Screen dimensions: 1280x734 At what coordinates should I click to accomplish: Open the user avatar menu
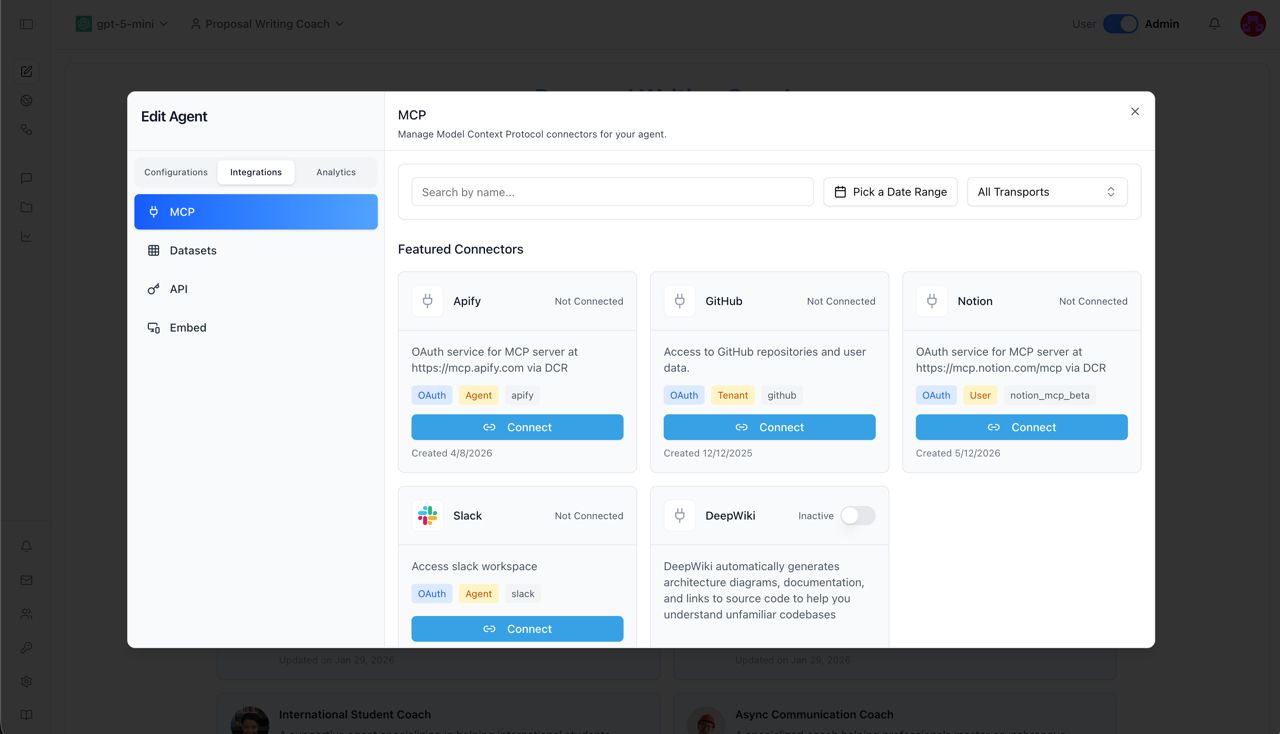pos(1253,24)
